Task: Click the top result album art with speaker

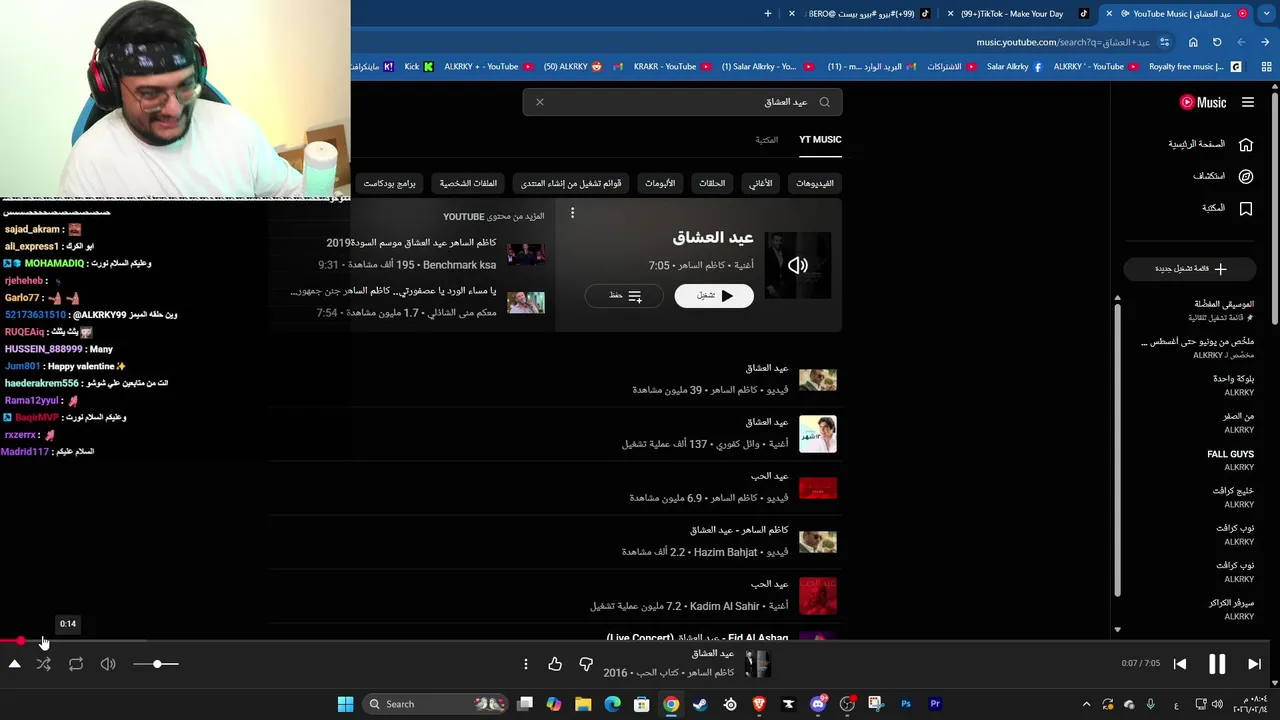Action: [797, 265]
